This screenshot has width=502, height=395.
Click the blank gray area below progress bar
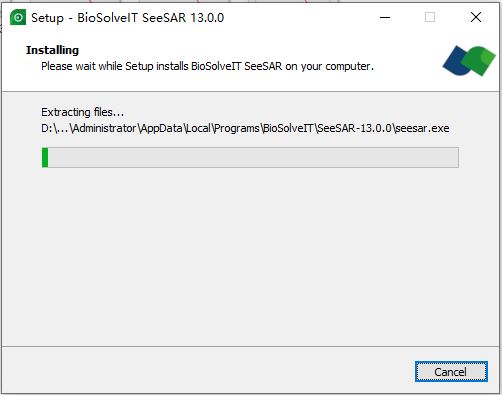click(250, 257)
